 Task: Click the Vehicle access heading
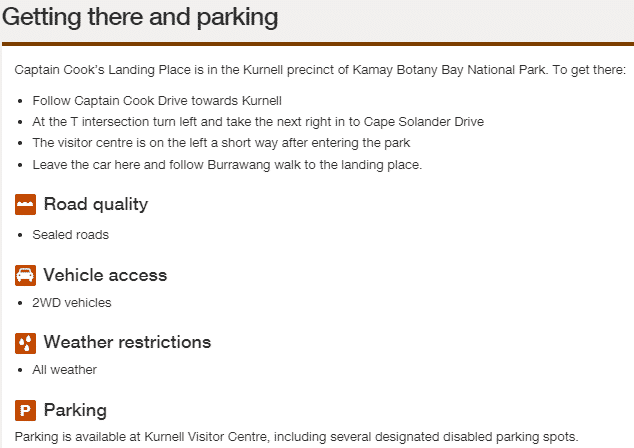click(105, 275)
